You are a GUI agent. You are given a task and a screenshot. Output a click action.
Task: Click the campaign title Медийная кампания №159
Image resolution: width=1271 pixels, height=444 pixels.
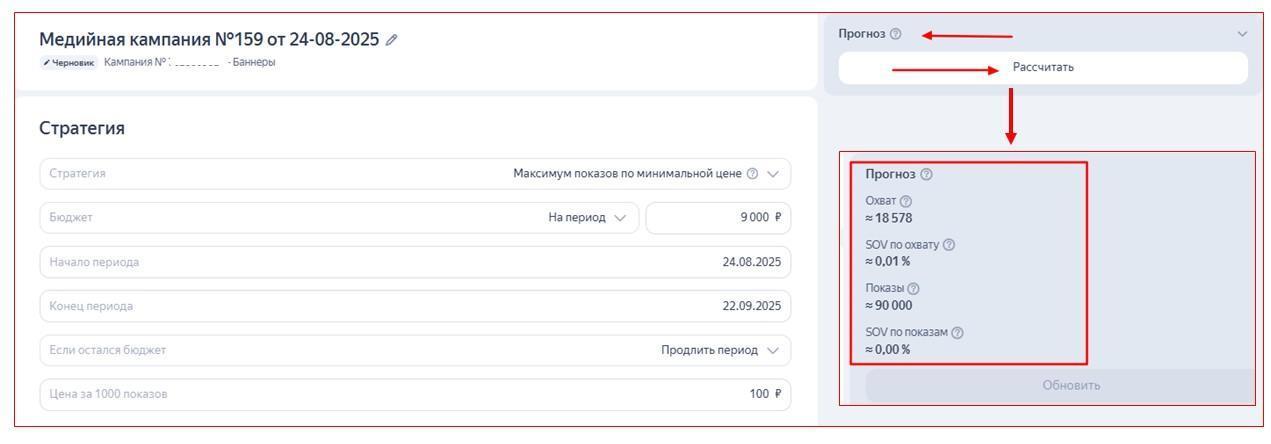pyautogui.click(x=208, y=40)
